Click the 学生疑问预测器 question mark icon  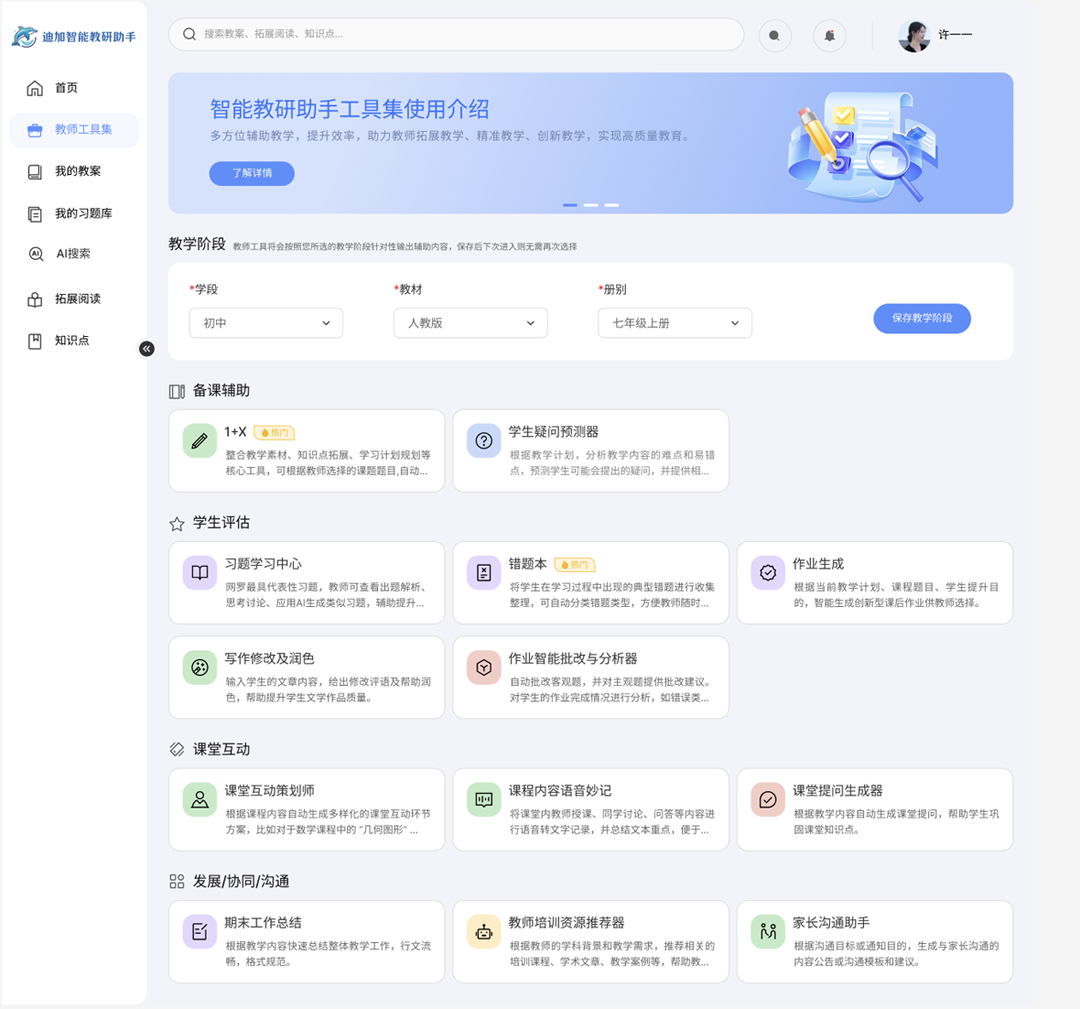pos(484,441)
